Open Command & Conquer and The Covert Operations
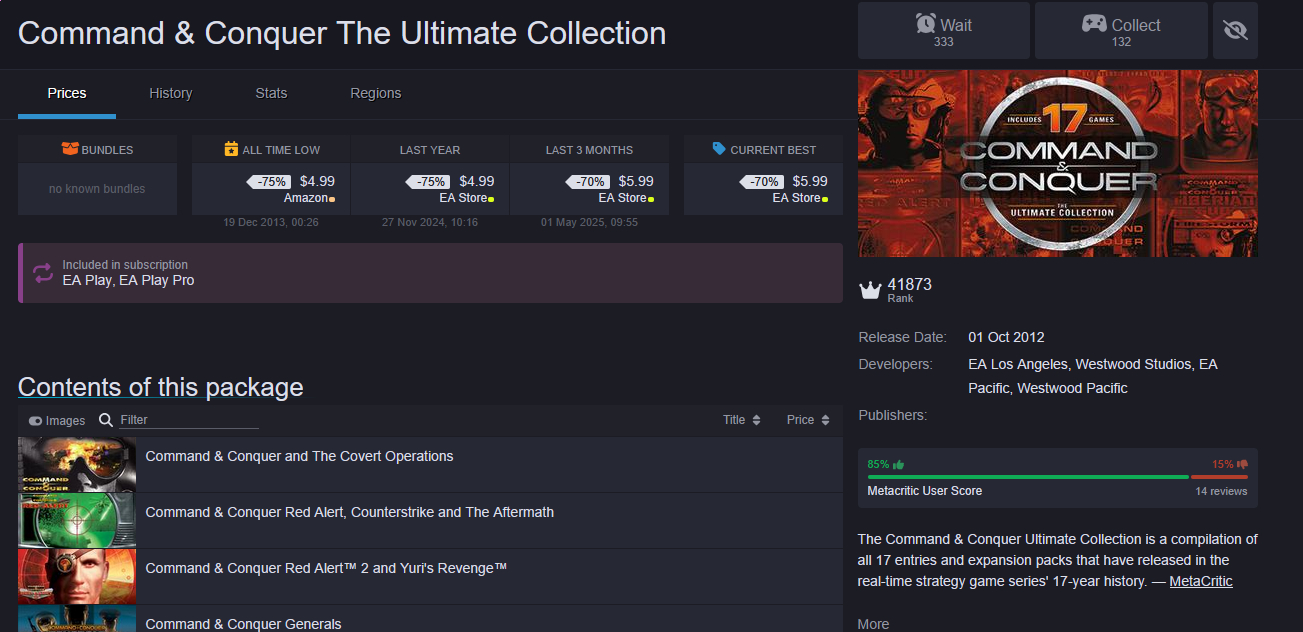This screenshot has width=1303, height=632. click(300, 456)
